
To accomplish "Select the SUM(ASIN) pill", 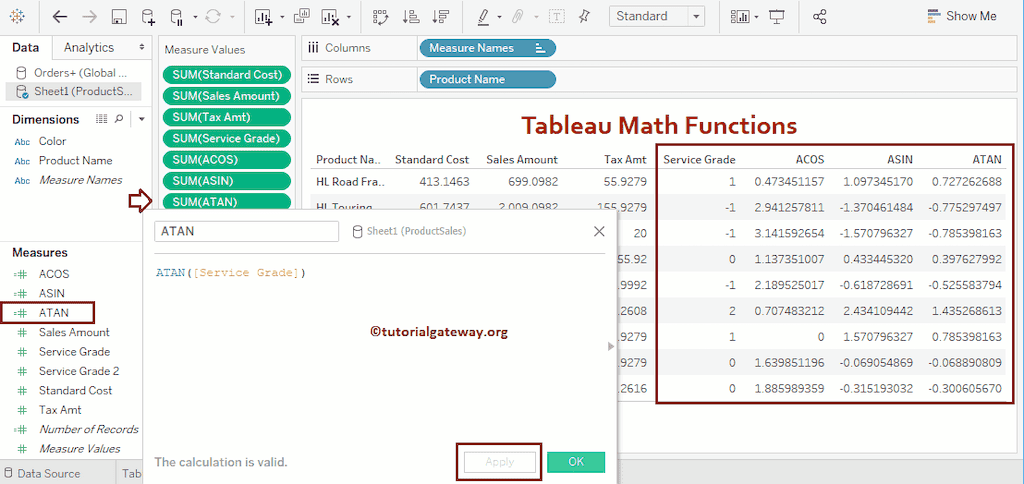I will [x=227, y=181].
